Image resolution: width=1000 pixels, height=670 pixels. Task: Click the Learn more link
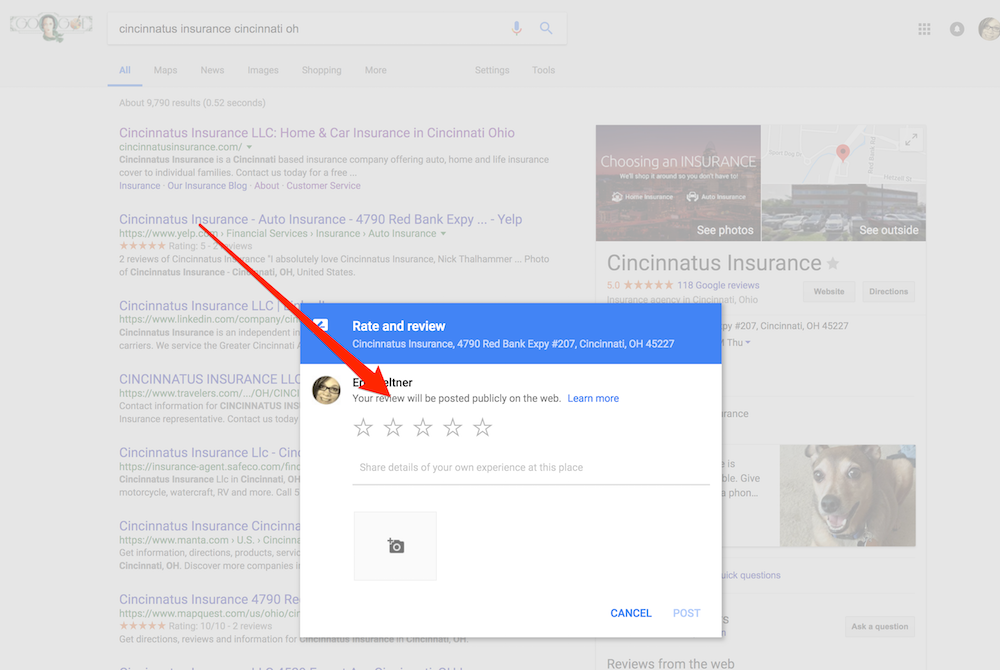[593, 398]
